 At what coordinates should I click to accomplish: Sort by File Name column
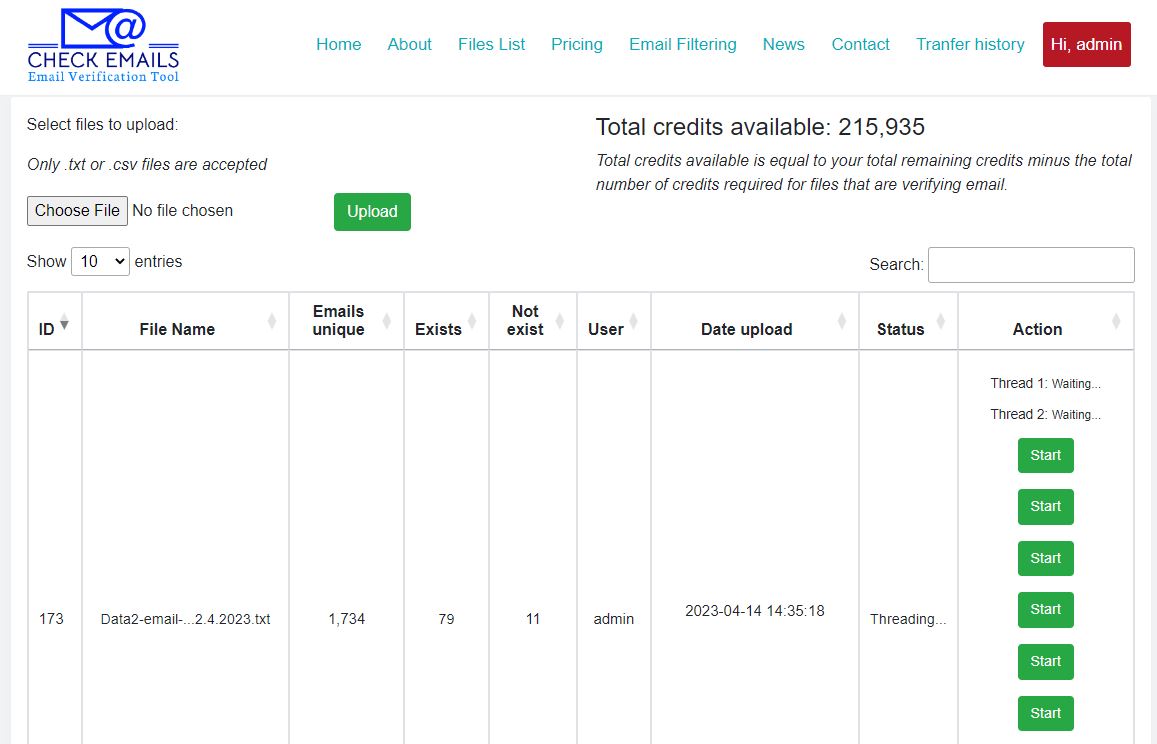pos(177,329)
